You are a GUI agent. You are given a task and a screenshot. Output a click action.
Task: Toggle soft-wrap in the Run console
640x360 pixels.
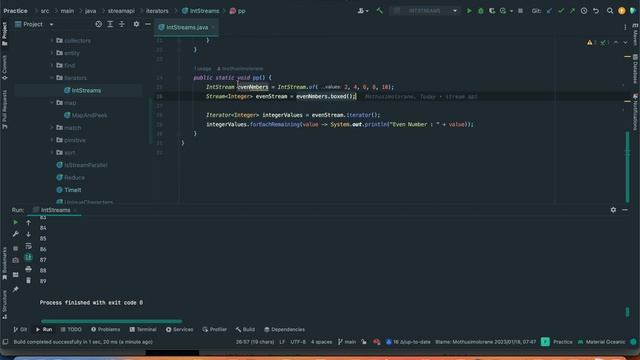[28, 246]
